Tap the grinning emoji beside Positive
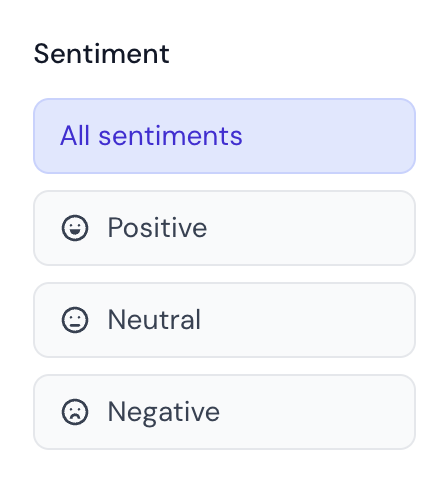The width and height of the screenshot is (446, 492). tap(75, 228)
